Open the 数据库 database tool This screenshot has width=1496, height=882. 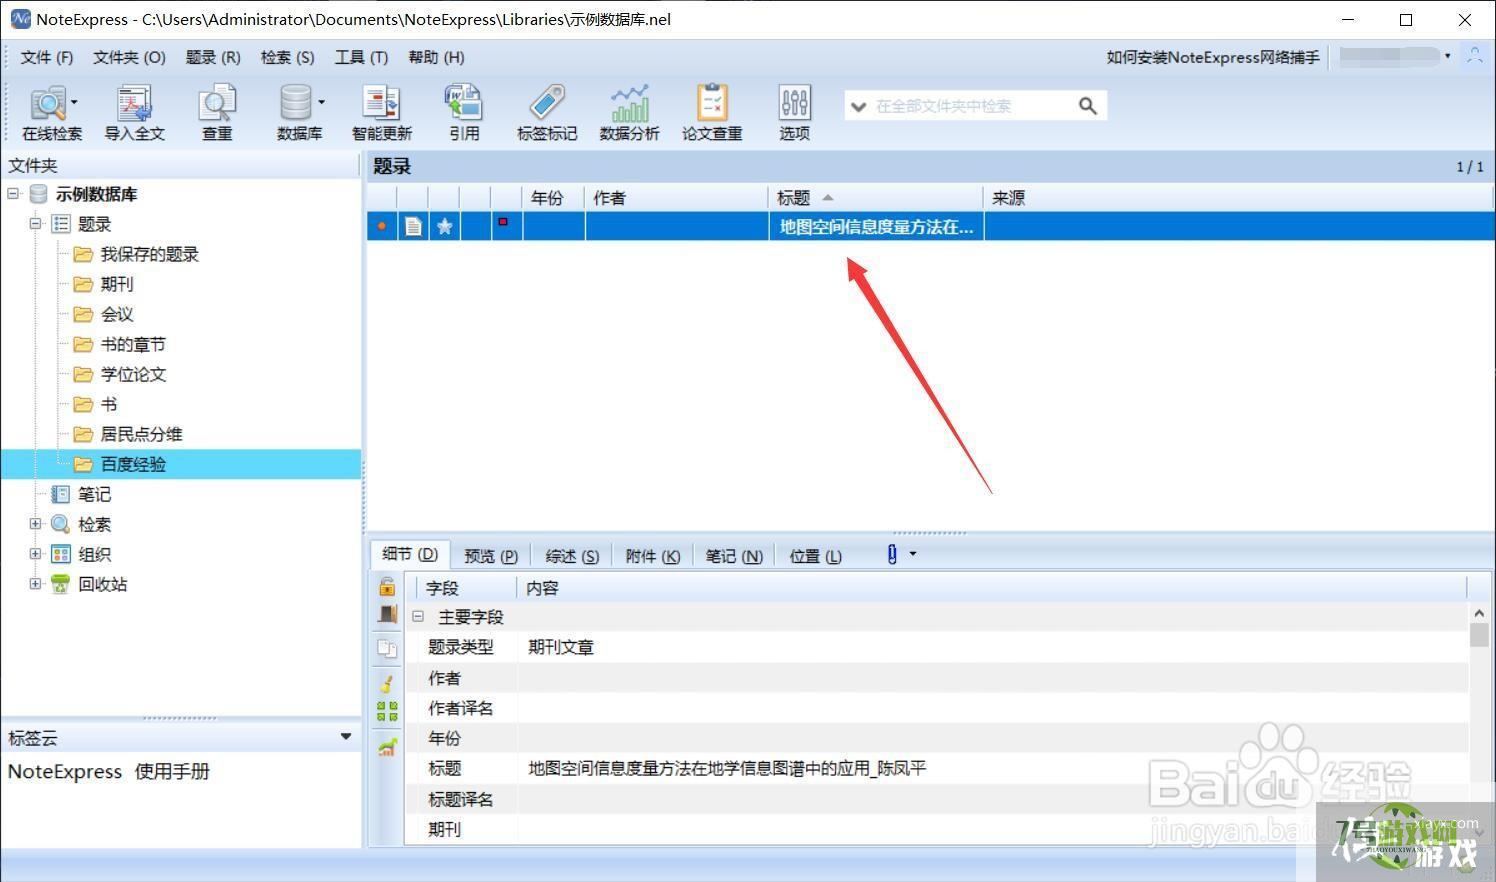click(x=299, y=112)
